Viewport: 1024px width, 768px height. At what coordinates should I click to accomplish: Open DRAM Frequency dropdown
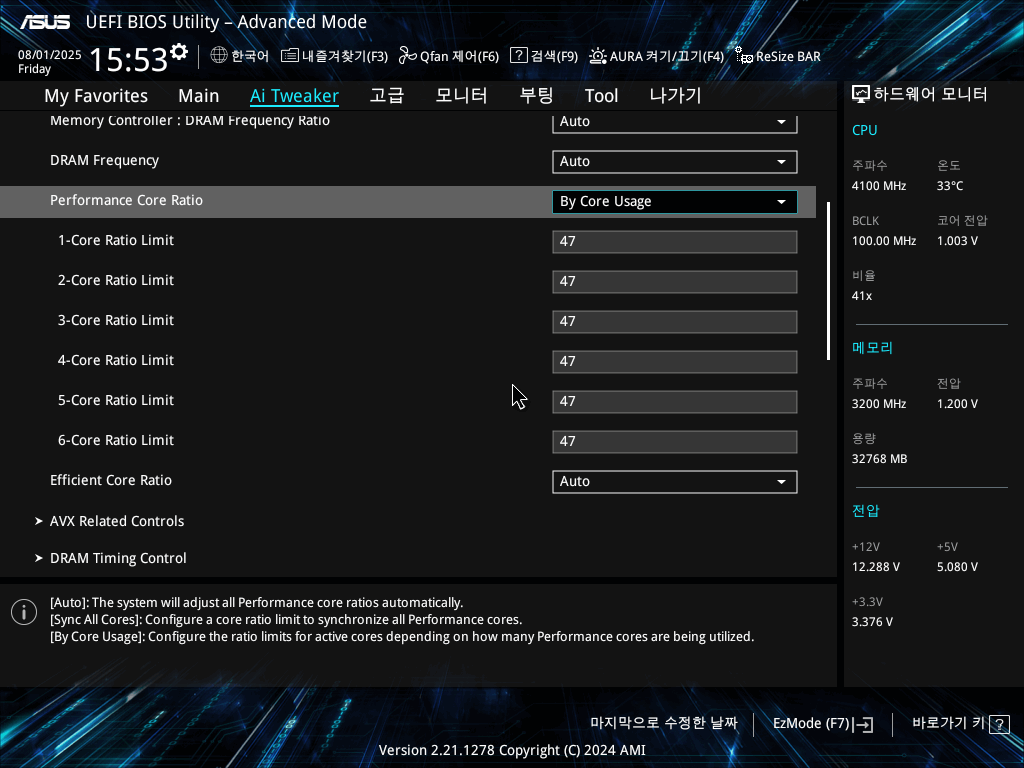coord(675,162)
